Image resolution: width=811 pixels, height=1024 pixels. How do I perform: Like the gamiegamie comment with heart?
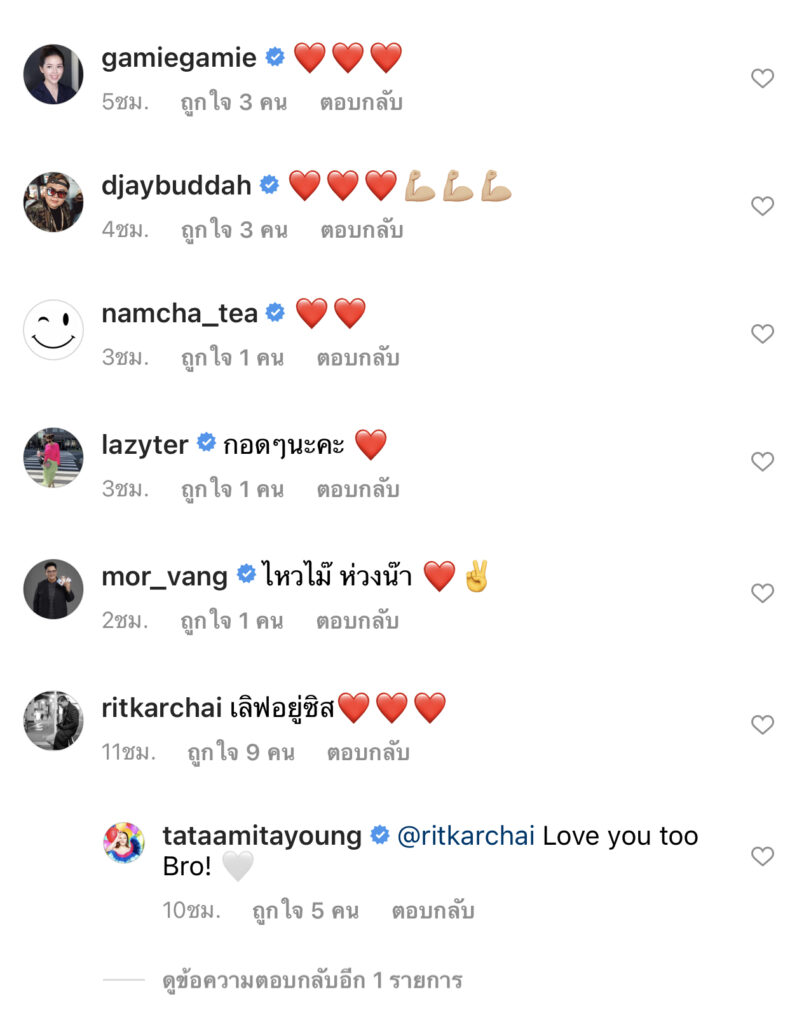pos(762,78)
